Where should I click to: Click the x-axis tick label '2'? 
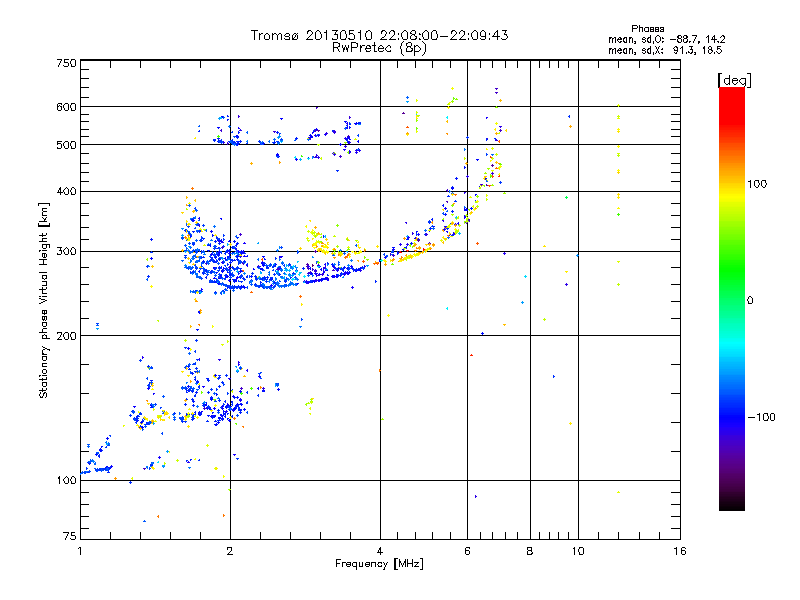(230, 551)
